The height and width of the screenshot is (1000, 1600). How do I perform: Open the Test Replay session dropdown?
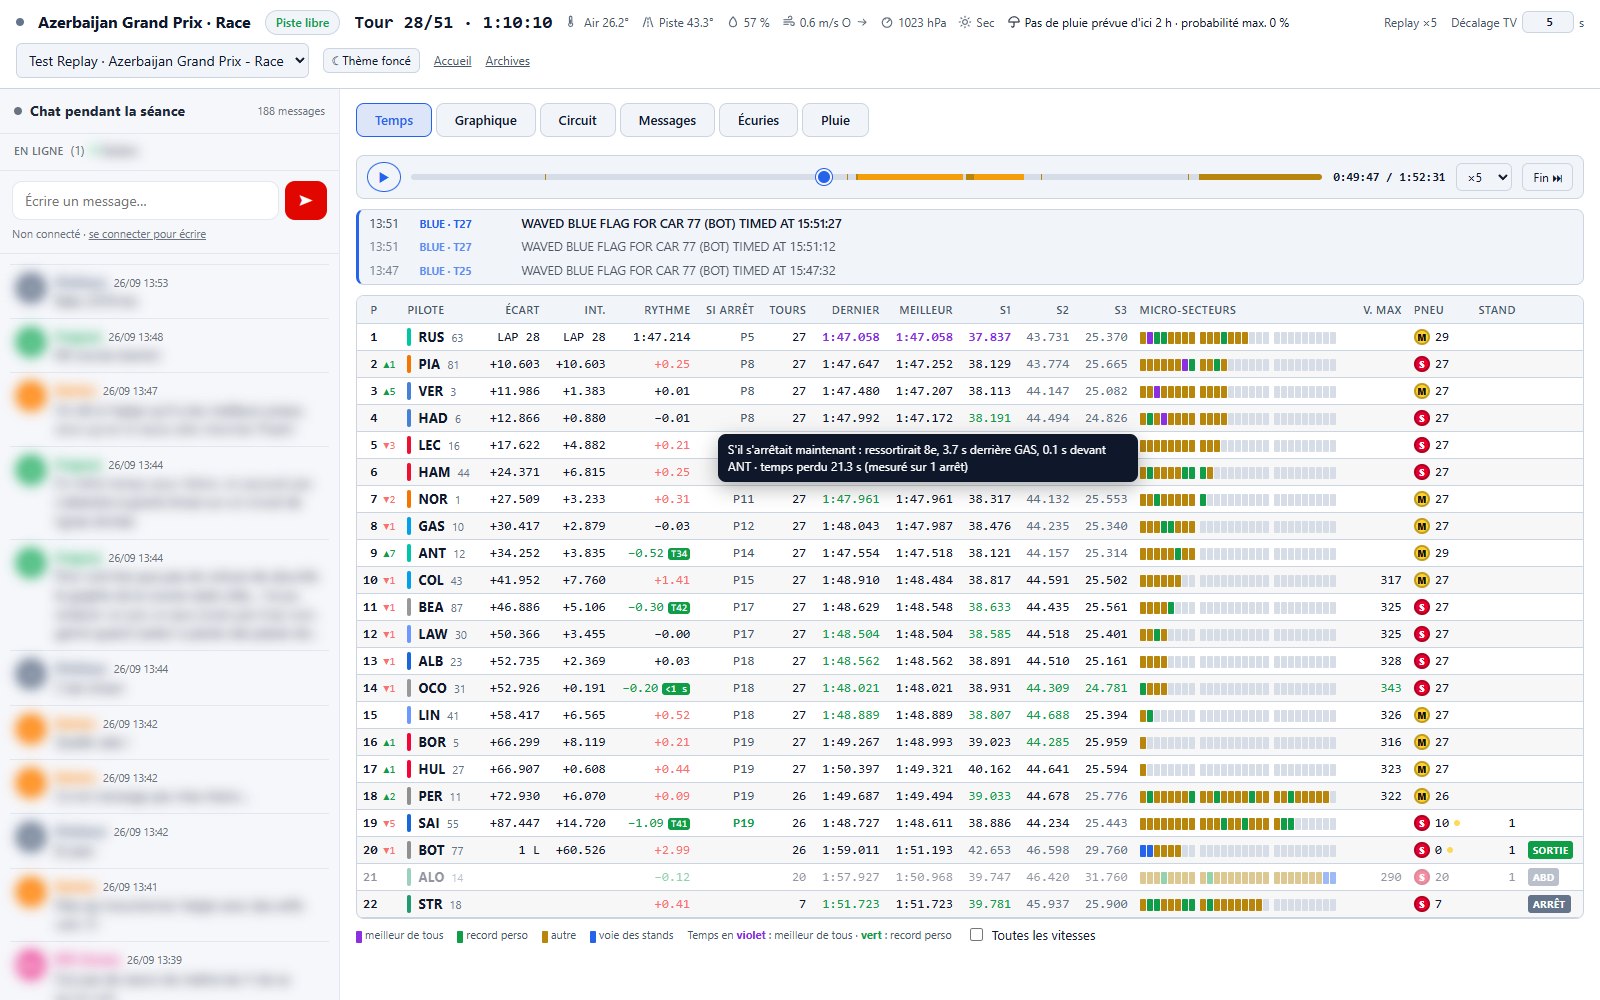click(x=162, y=61)
